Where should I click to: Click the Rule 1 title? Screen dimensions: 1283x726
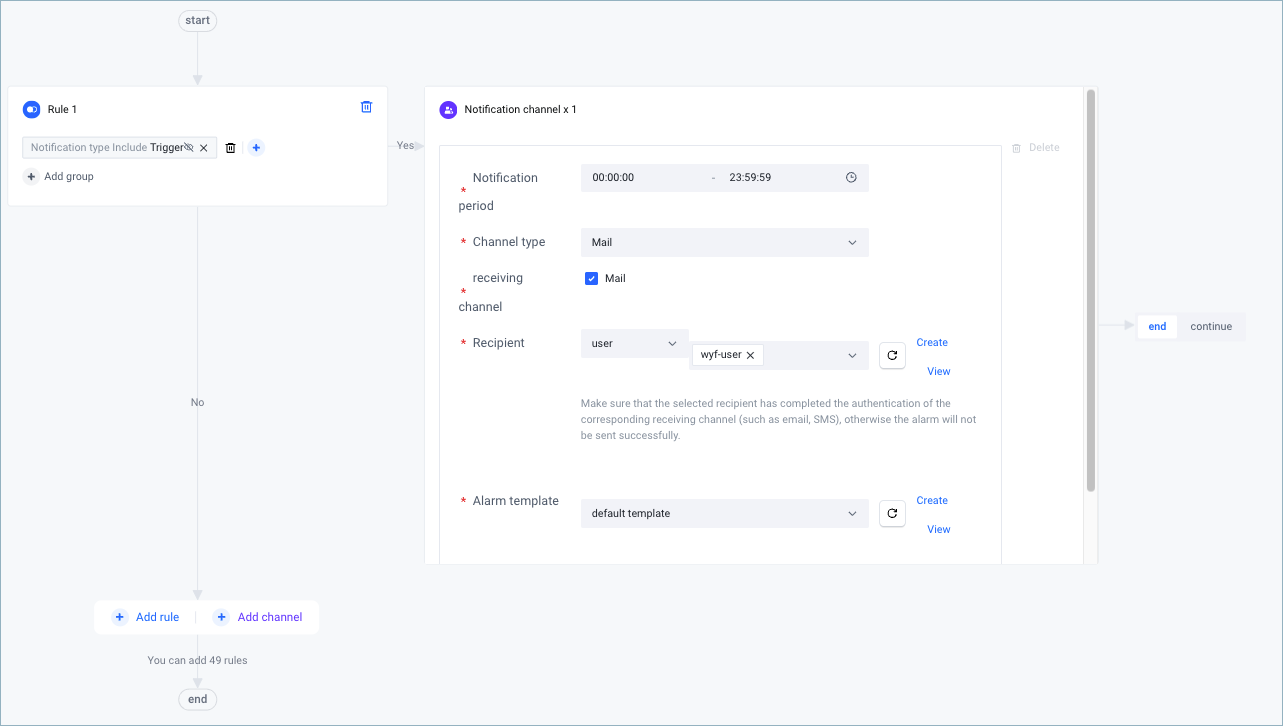[x=62, y=109]
